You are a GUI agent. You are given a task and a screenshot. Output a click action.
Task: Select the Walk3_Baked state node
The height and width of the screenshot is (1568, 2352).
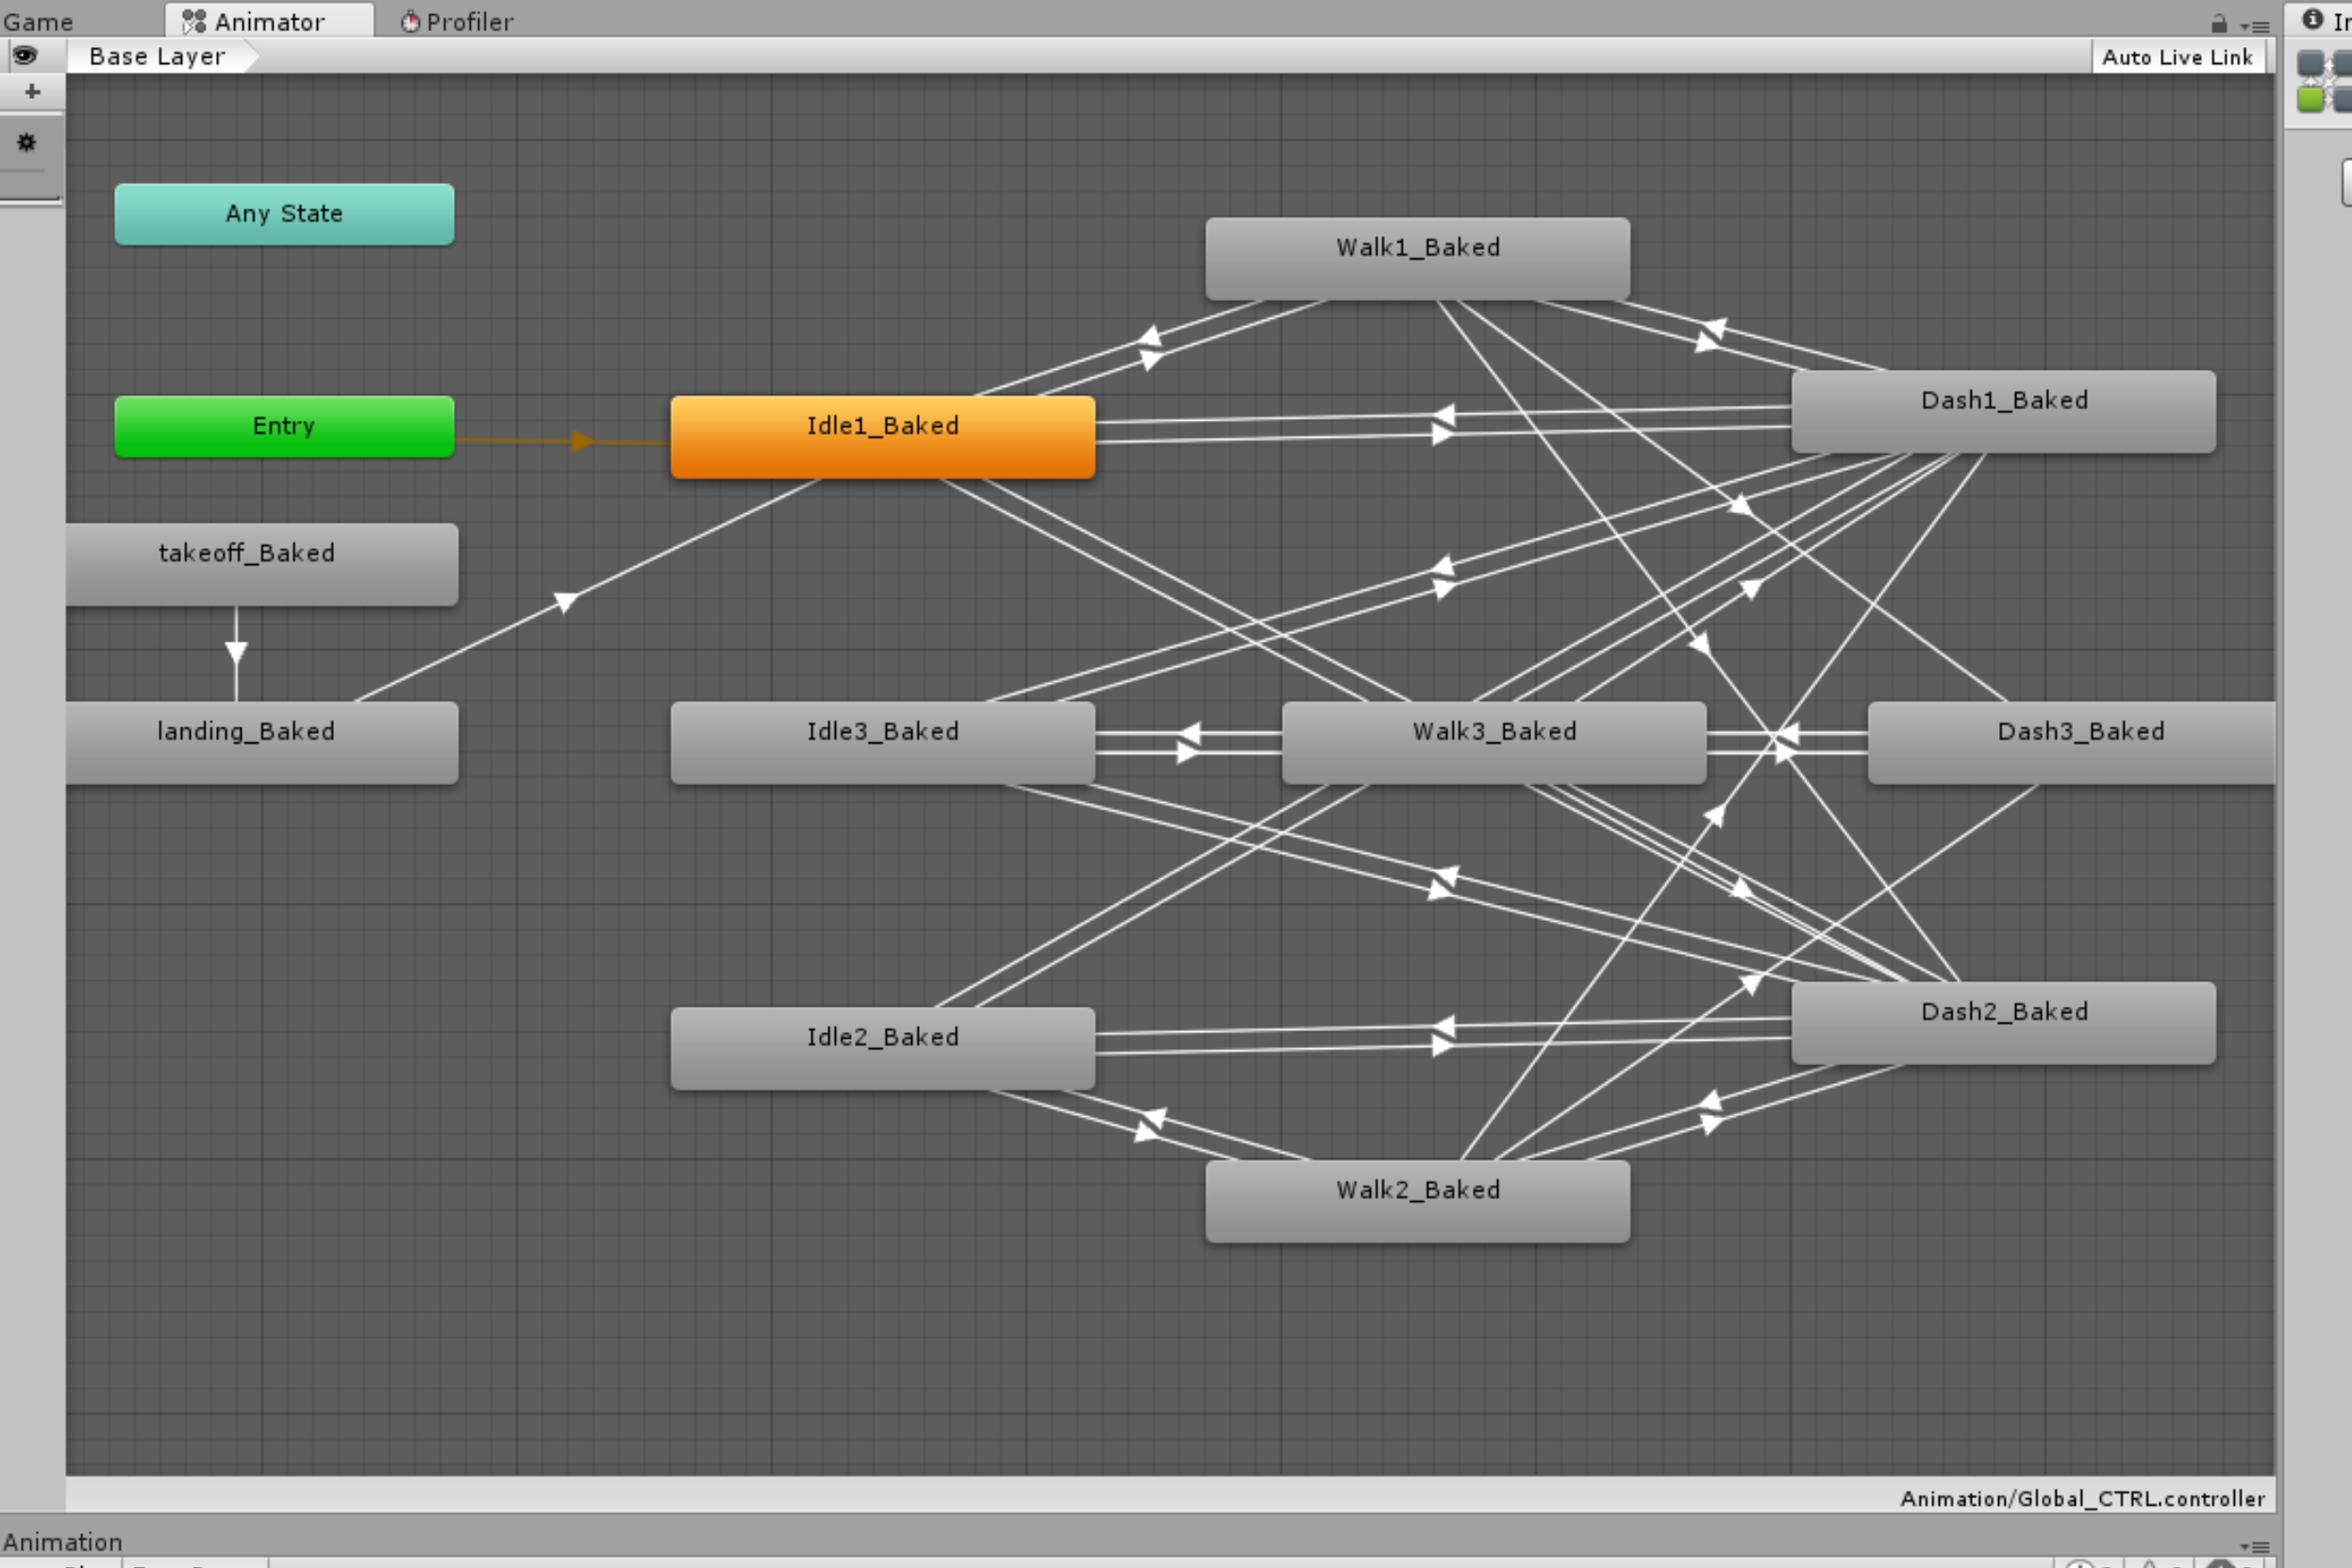(1494, 742)
